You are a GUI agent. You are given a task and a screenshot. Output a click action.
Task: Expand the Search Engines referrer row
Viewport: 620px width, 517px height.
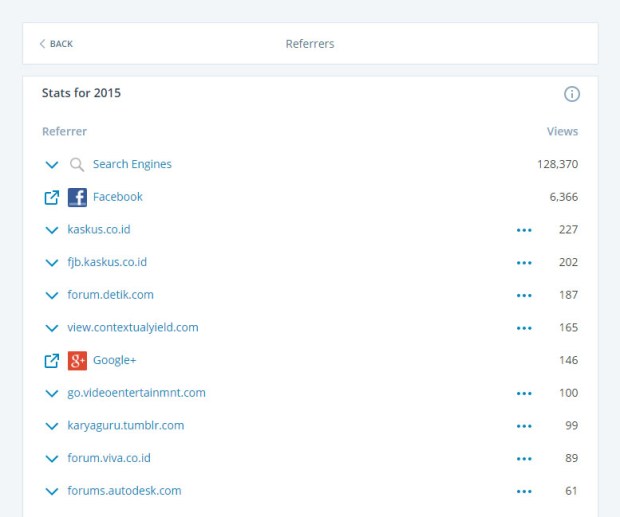click(x=52, y=165)
